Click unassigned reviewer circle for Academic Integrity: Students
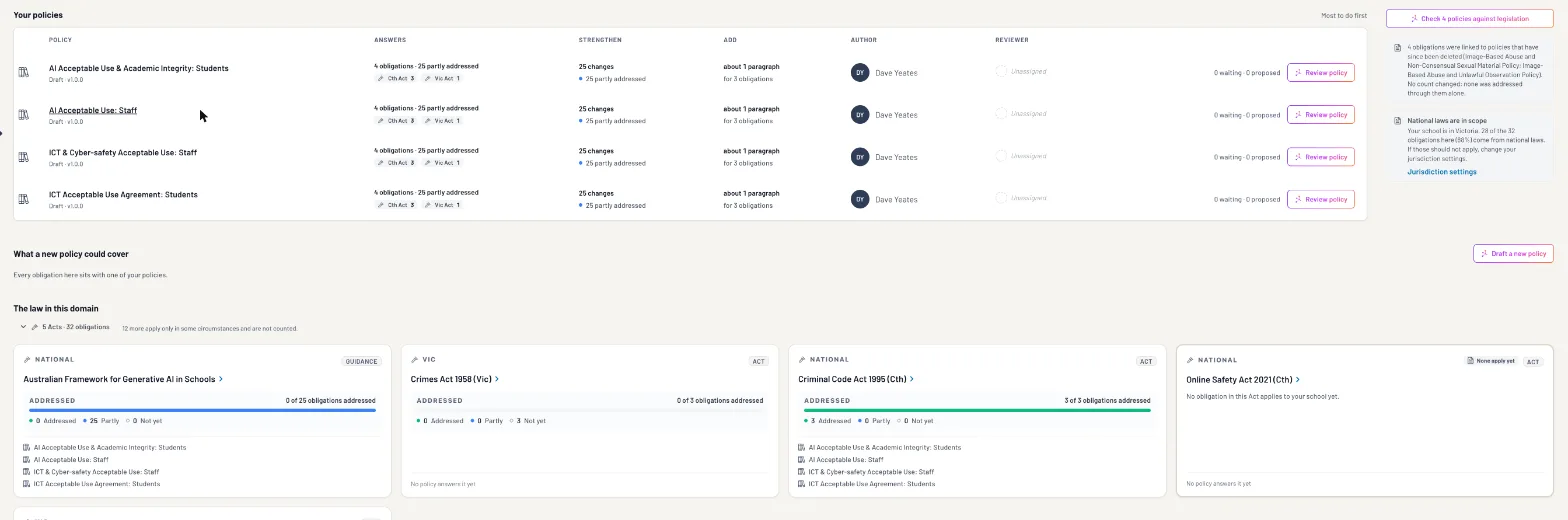Viewport: 1568px width, 520px height. click(x=1001, y=71)
